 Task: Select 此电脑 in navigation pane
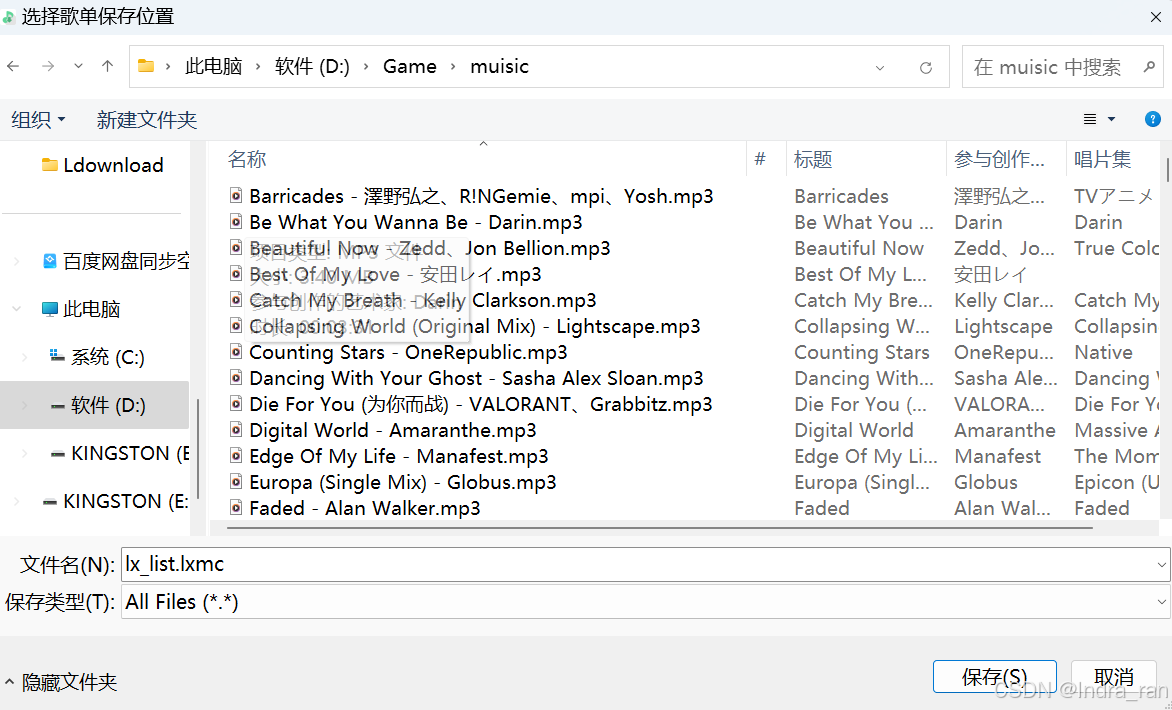point(81,309)
